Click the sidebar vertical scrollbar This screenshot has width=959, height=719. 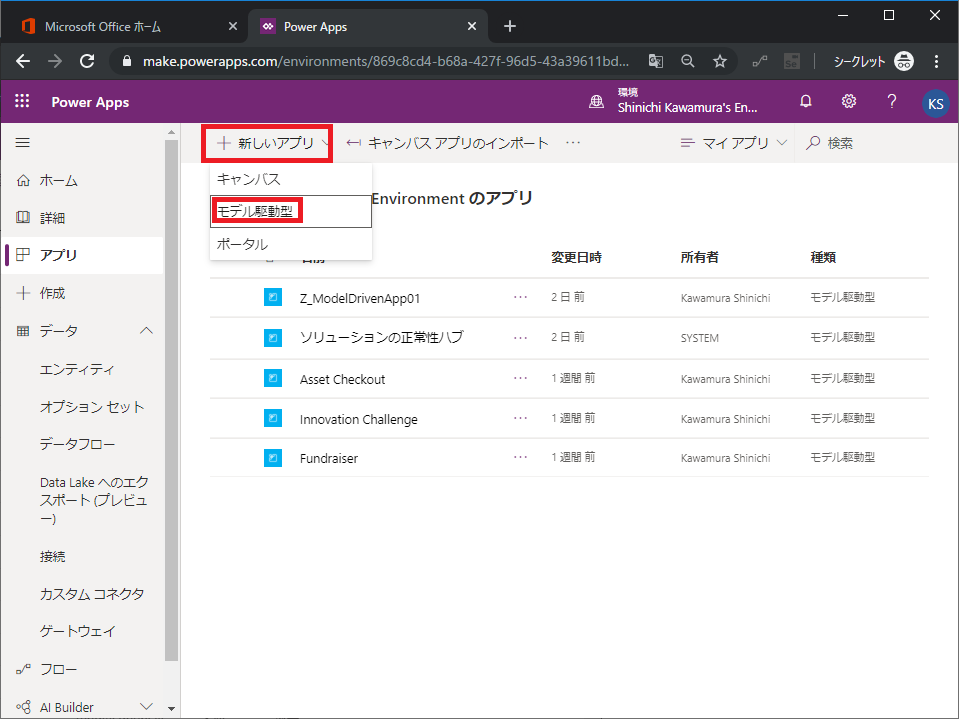pos(171,400)
